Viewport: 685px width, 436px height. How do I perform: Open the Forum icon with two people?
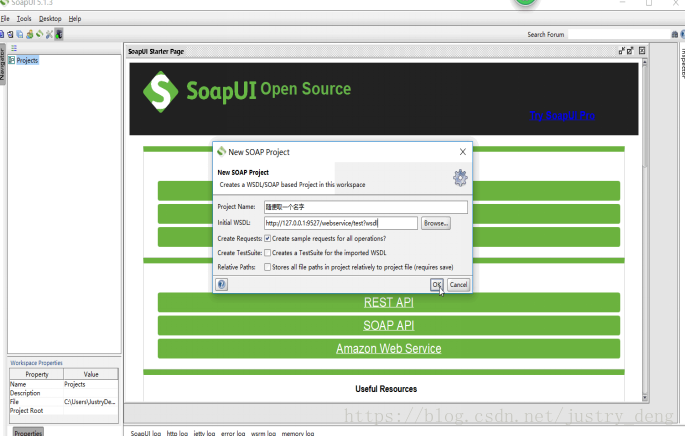pyautogui.click(x=30, y=34)
